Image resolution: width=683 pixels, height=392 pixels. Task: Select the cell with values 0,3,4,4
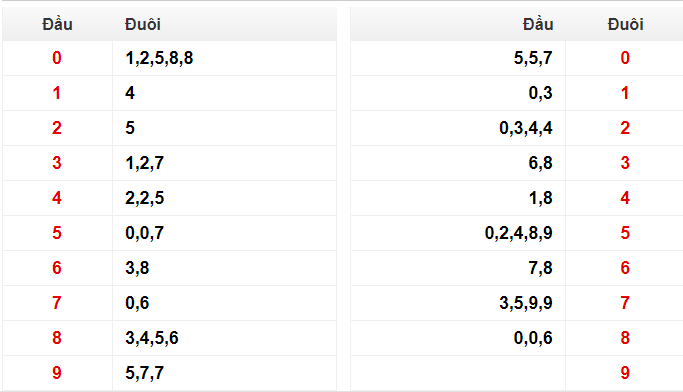[x=458, y=128]
